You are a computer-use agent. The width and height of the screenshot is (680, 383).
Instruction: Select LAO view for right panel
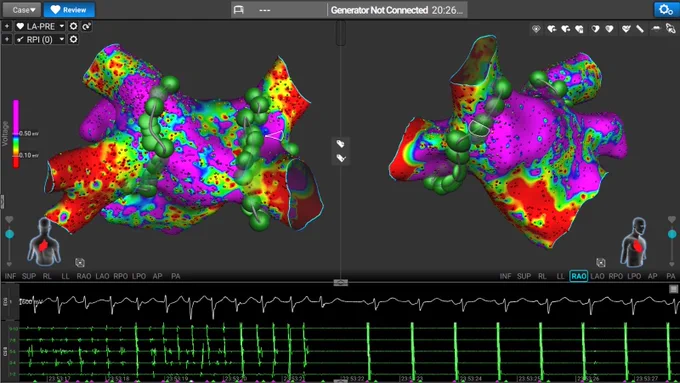[597, 276]
